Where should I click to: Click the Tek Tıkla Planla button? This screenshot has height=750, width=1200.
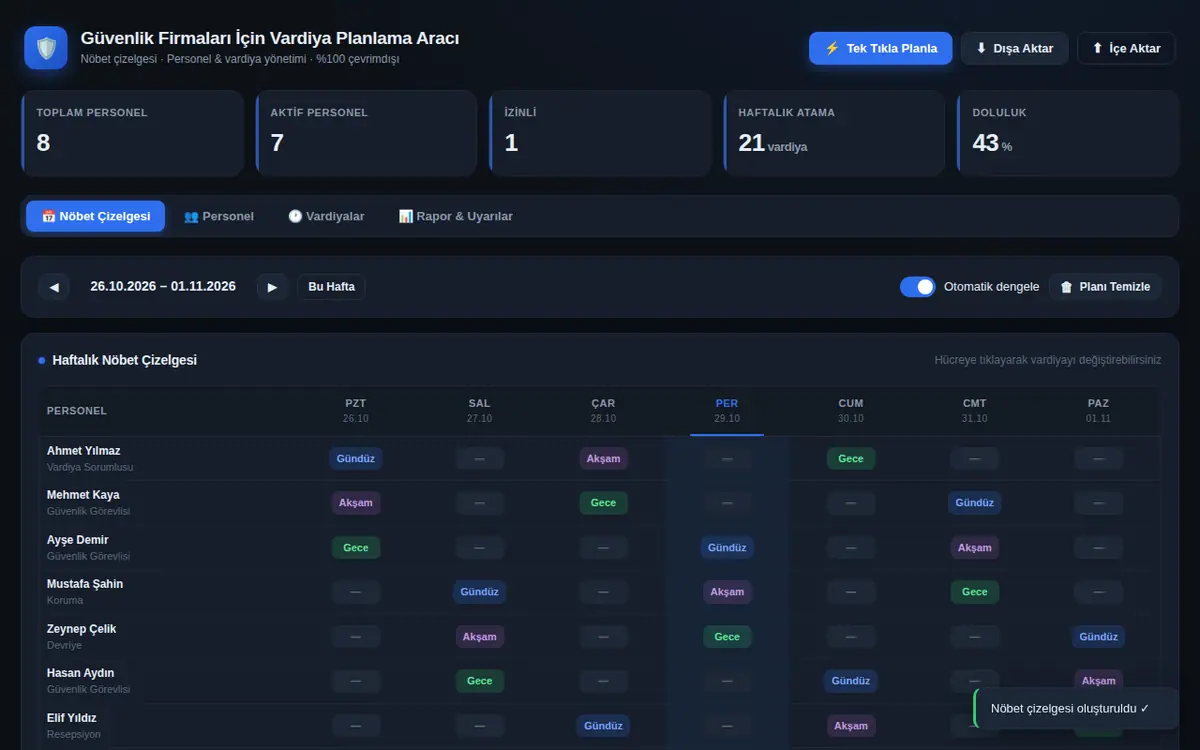point(881,48)
